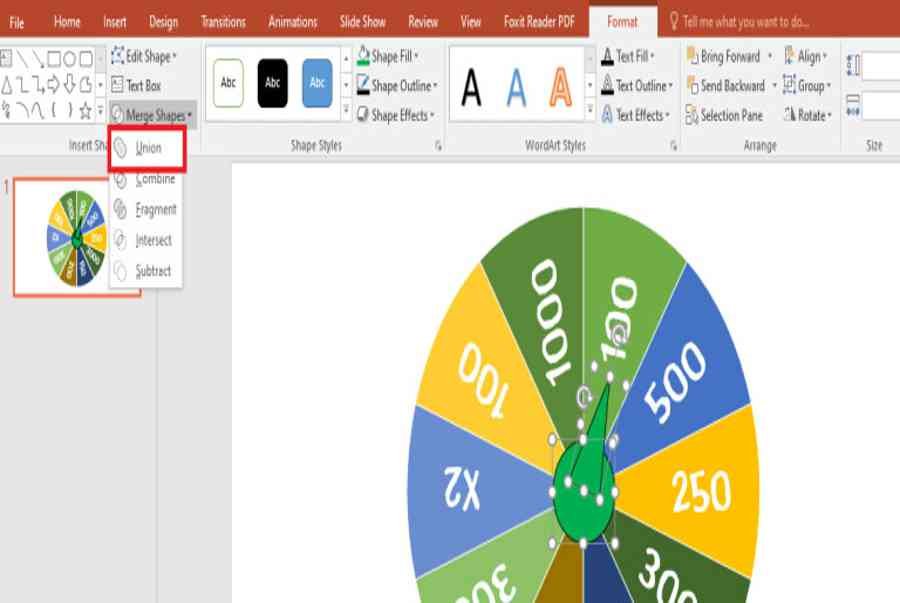
Task: Choose Fragment from Merge Shapes menu
Action: click(147, 209)
